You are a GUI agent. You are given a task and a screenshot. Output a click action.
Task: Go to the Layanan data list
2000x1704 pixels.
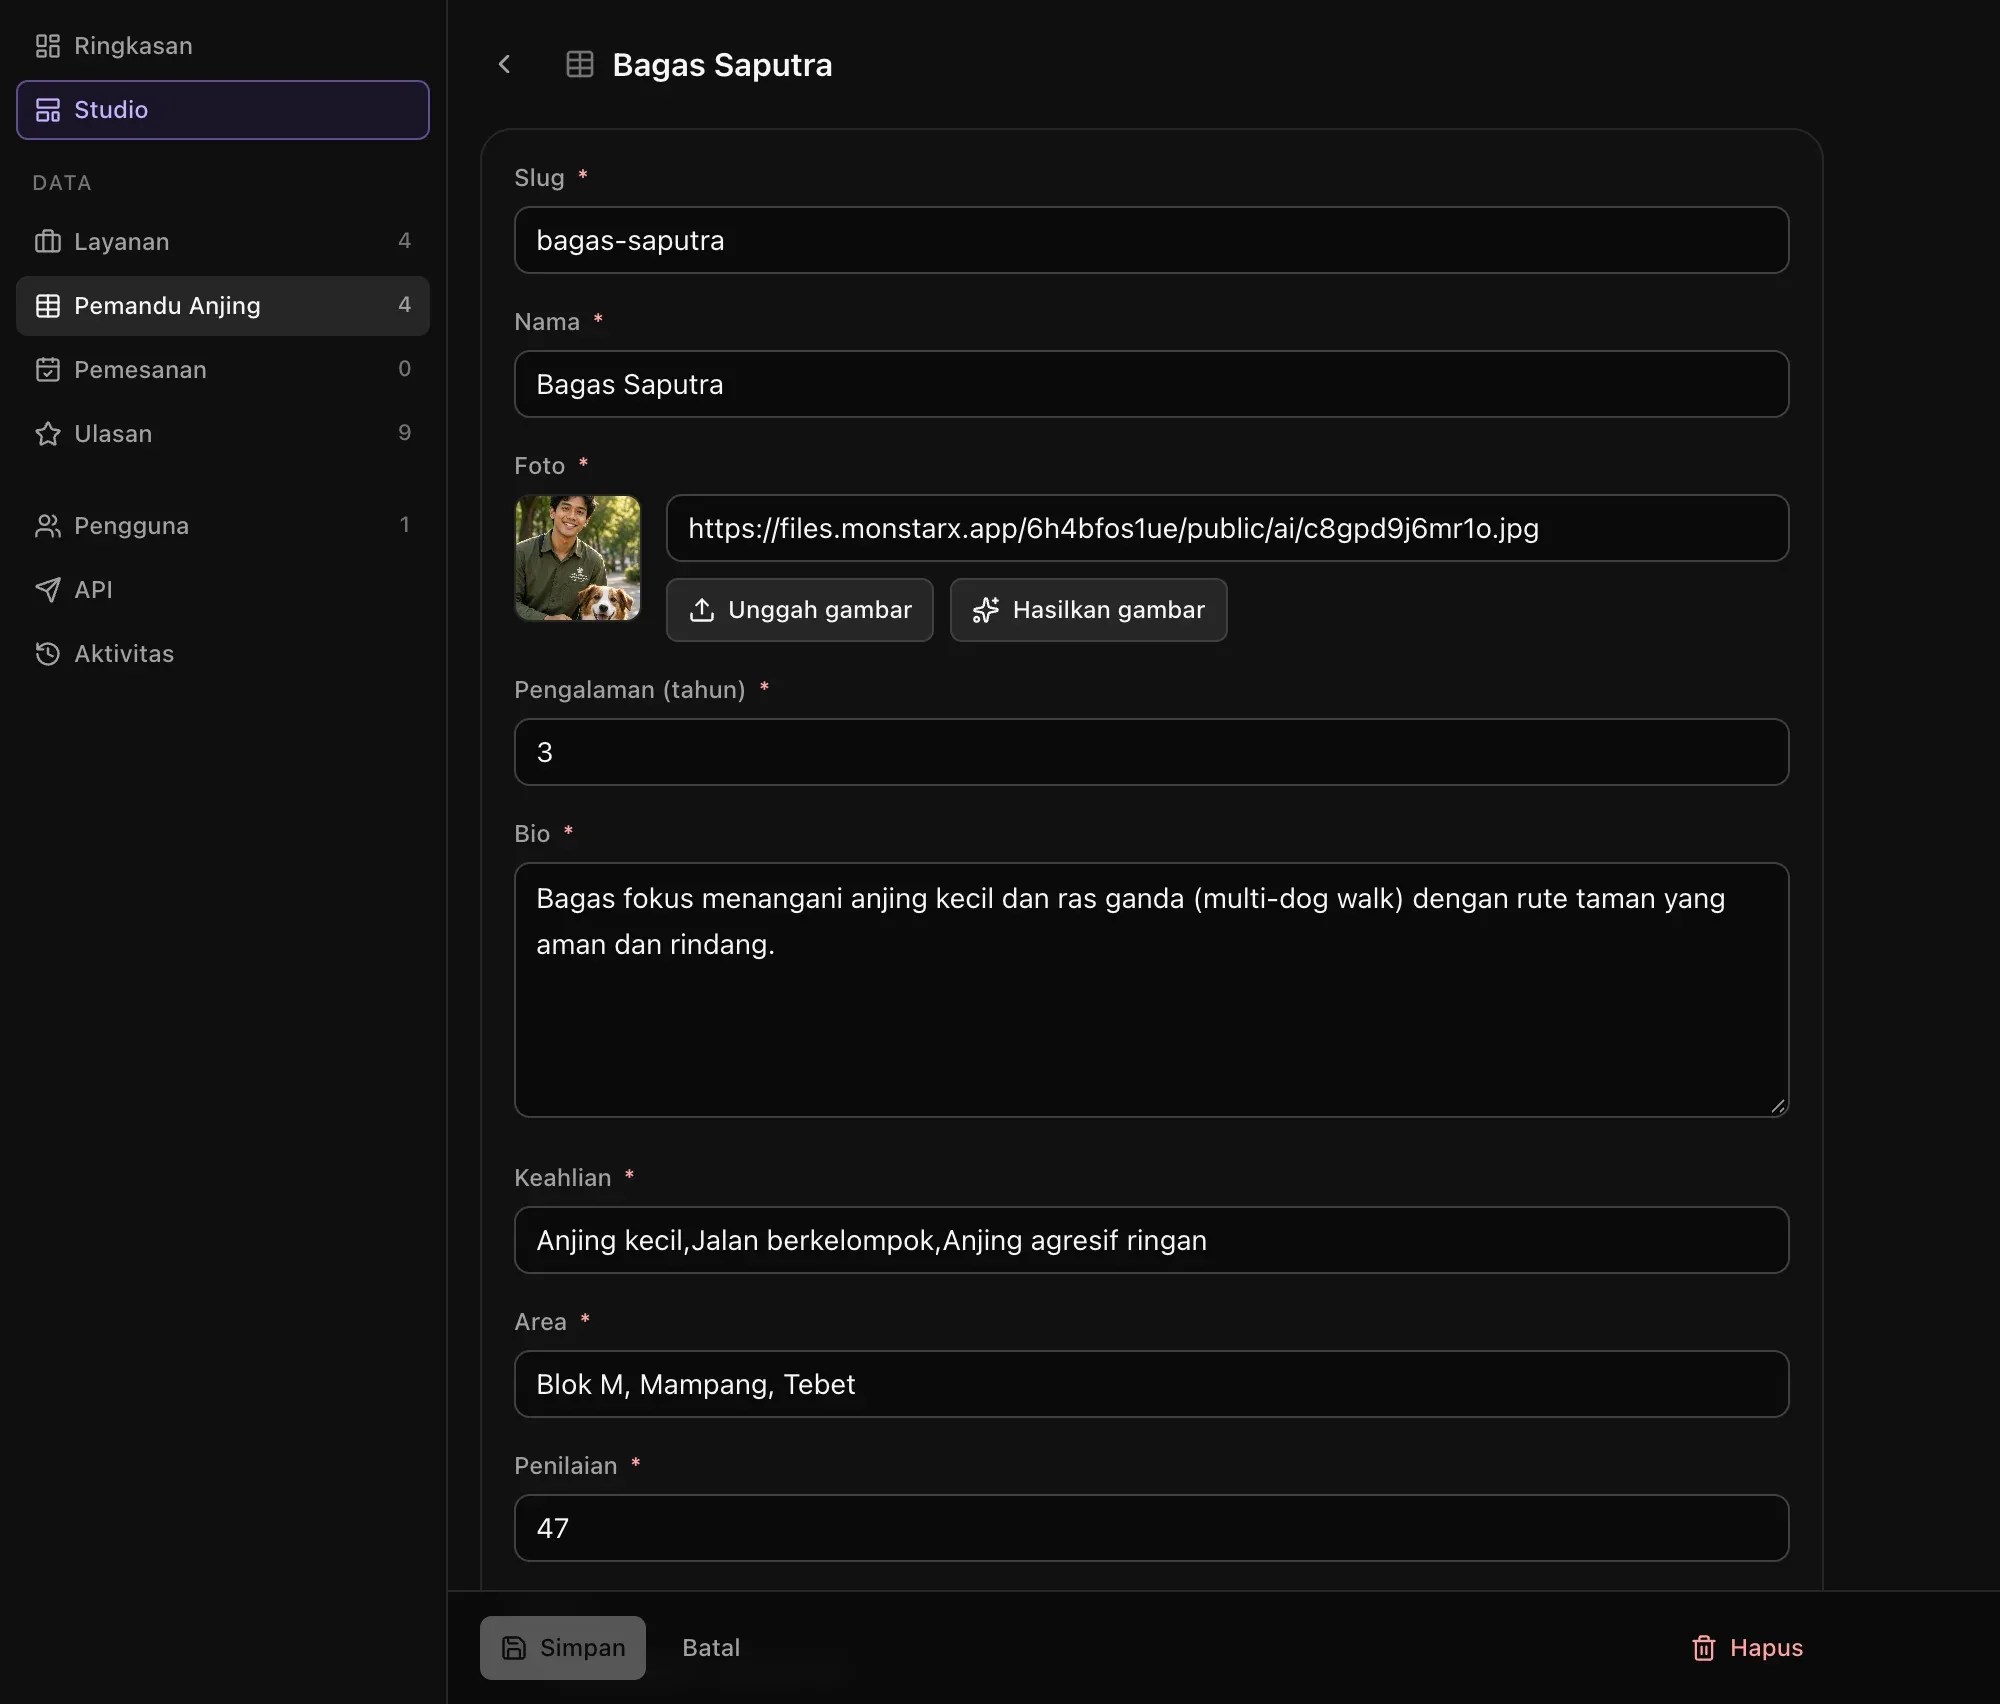223,242
